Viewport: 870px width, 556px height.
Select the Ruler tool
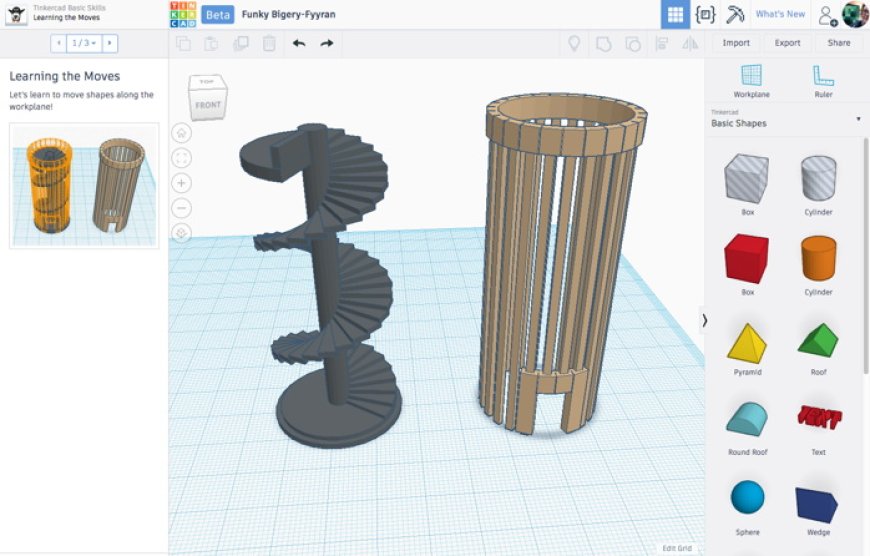(823, 80)
